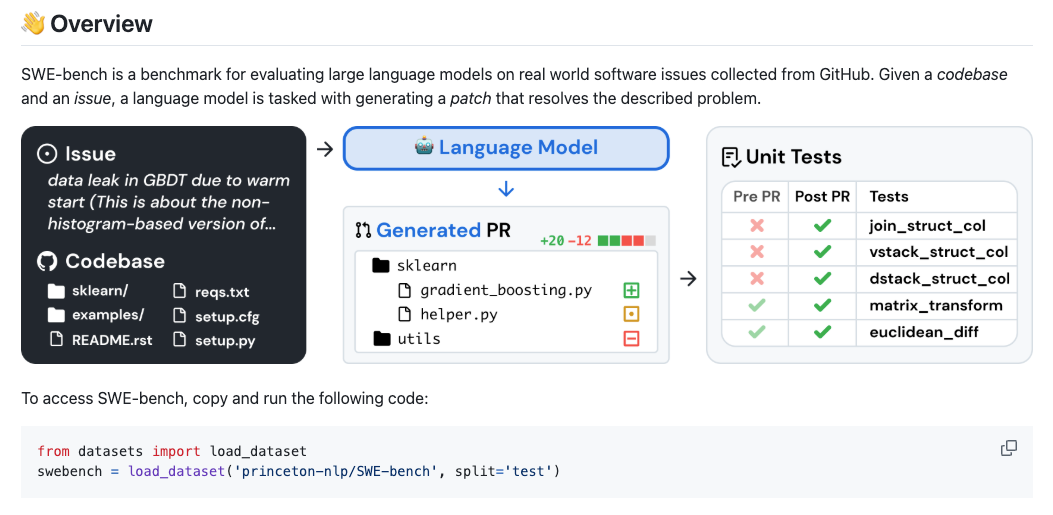Click the red X for dstack_struct_col Pre PR

coord(756,279)
